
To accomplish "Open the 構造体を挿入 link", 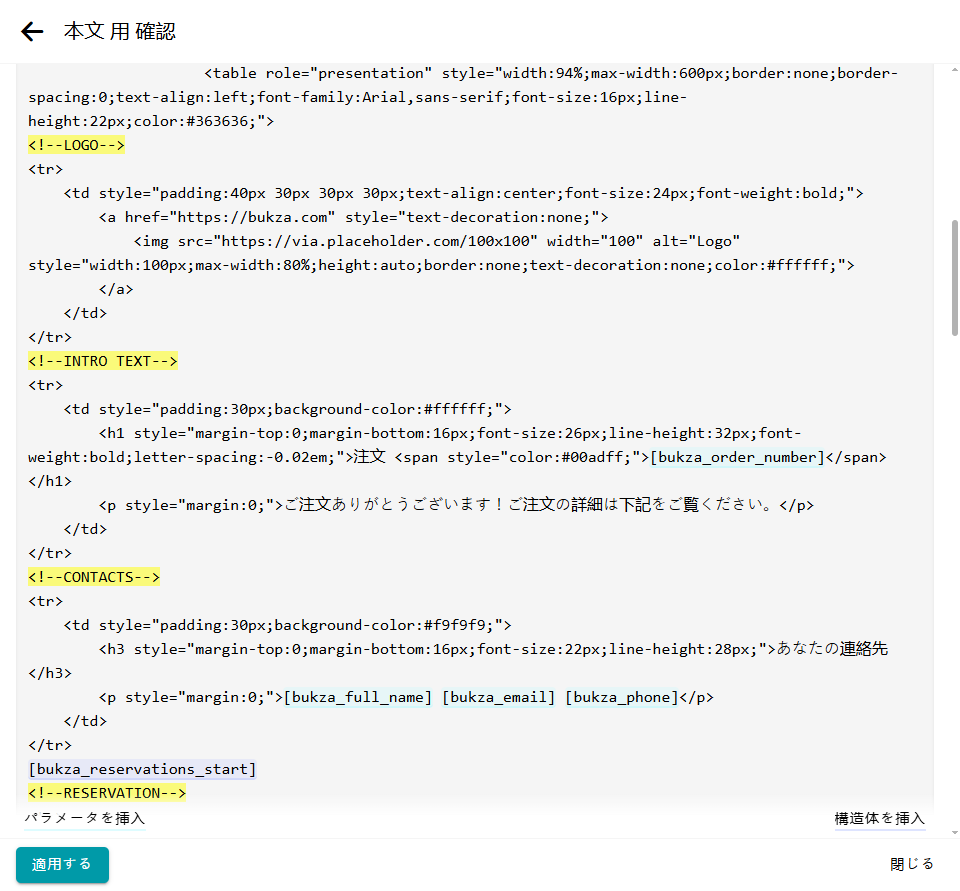I will 879,818.
